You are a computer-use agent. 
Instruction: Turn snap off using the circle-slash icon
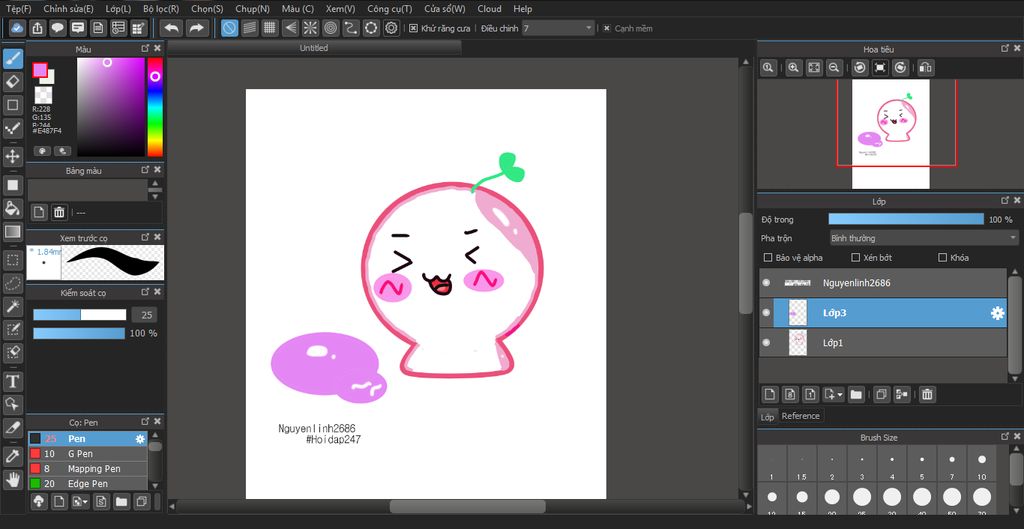(229, 28)
